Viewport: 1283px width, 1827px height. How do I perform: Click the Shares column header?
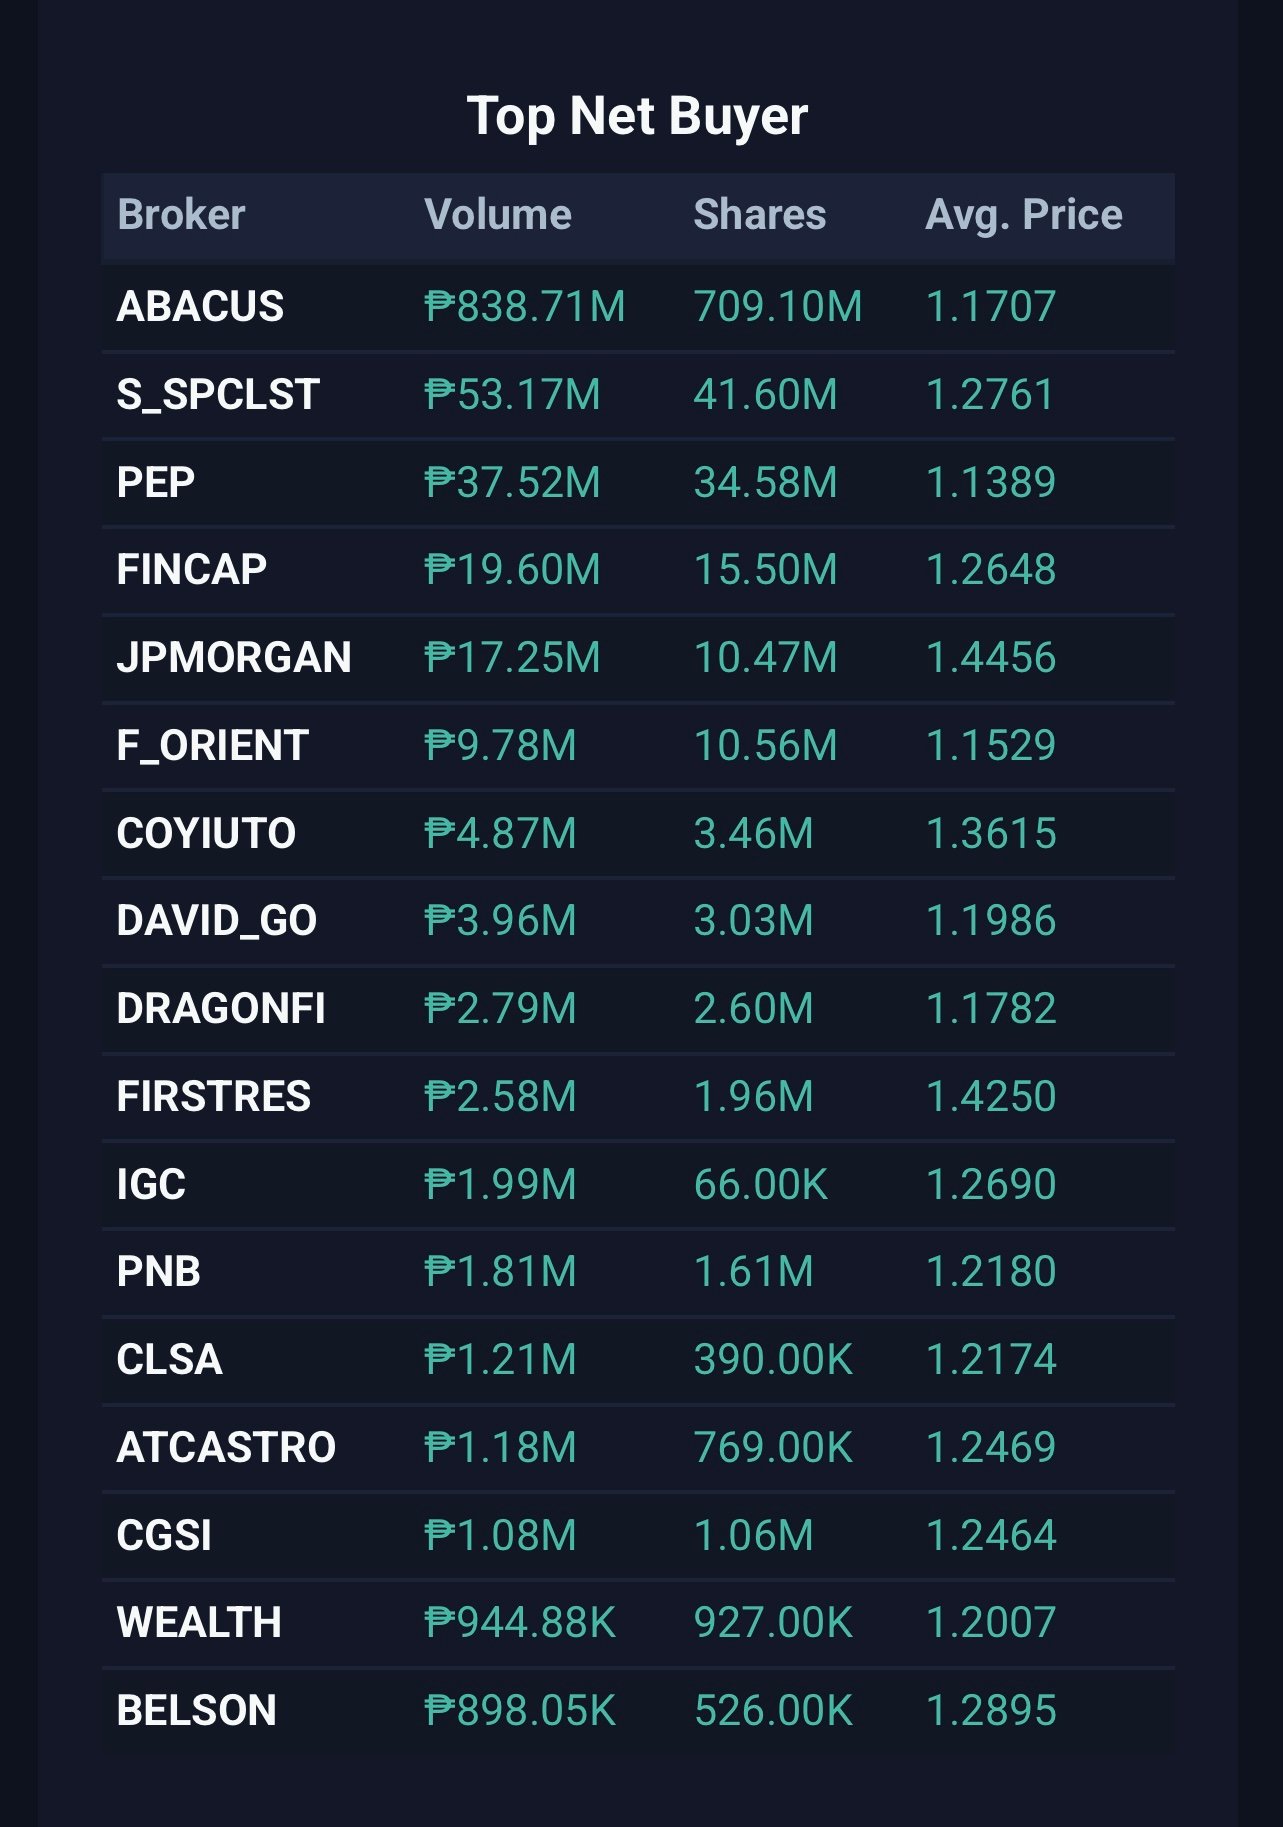click(760, 215)
